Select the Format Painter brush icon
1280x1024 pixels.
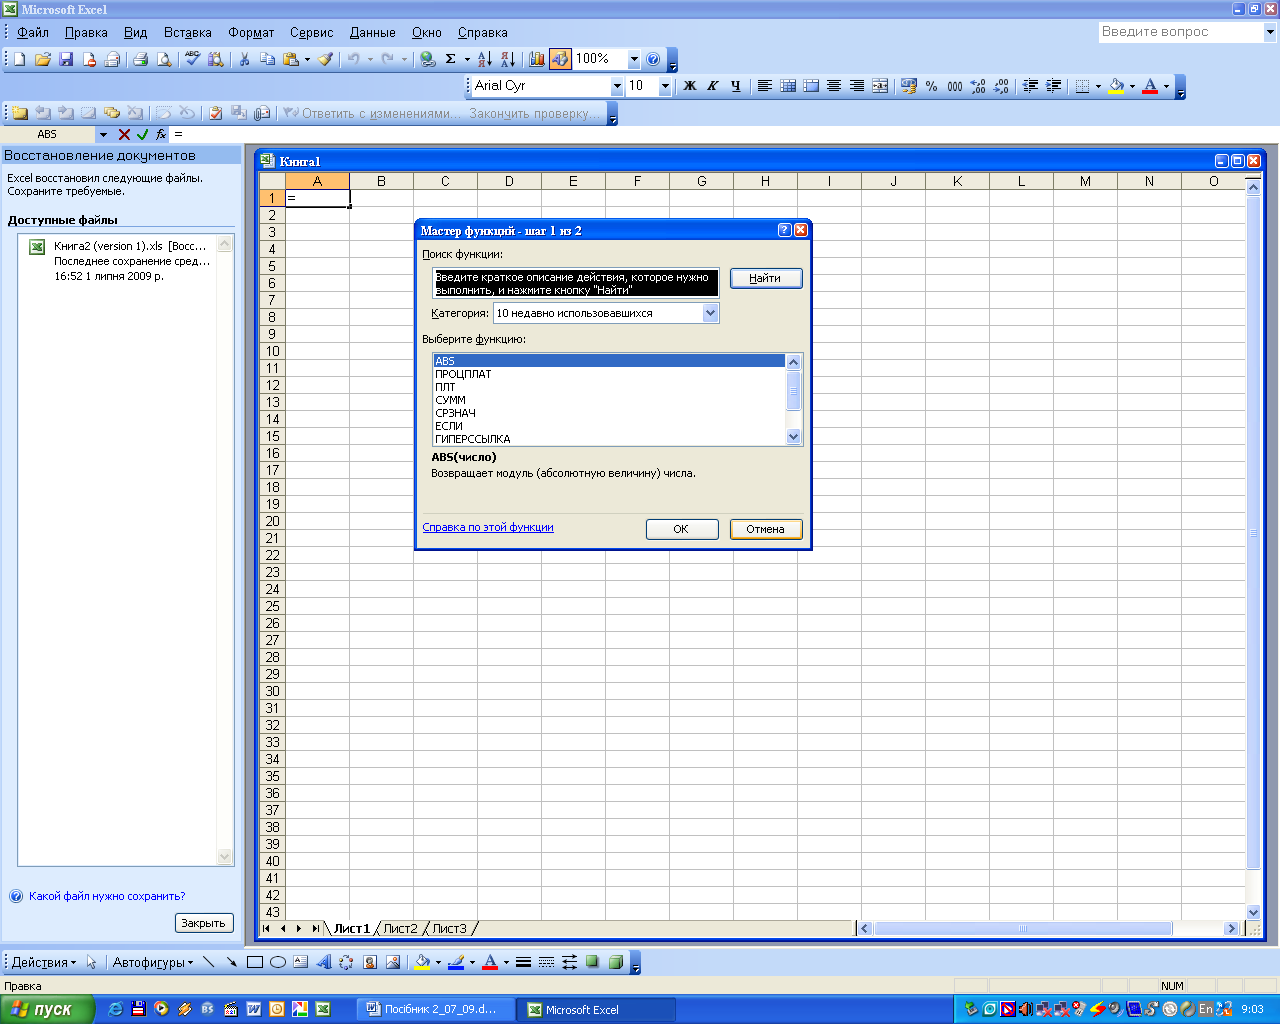[325, 59]
